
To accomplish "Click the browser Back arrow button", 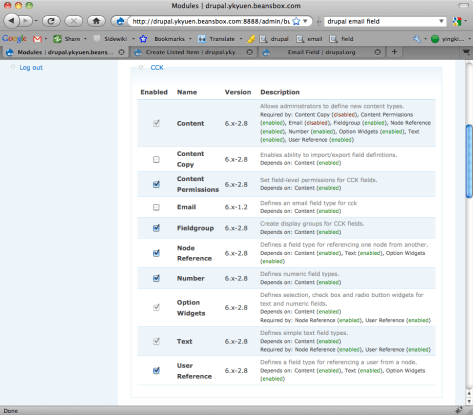I will tap(11, 21).
